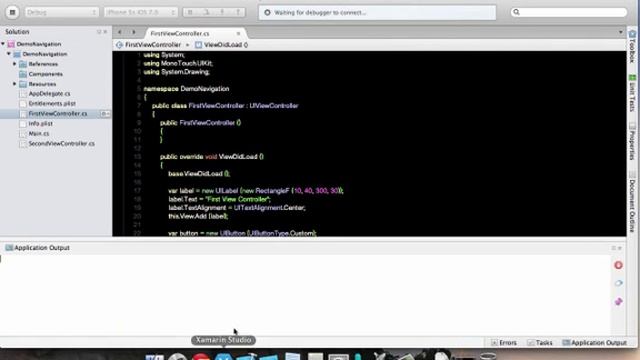The height and width of the screenshot is (360, 640).
Task: Expand the References folder
Action: [x=15, y=64]
